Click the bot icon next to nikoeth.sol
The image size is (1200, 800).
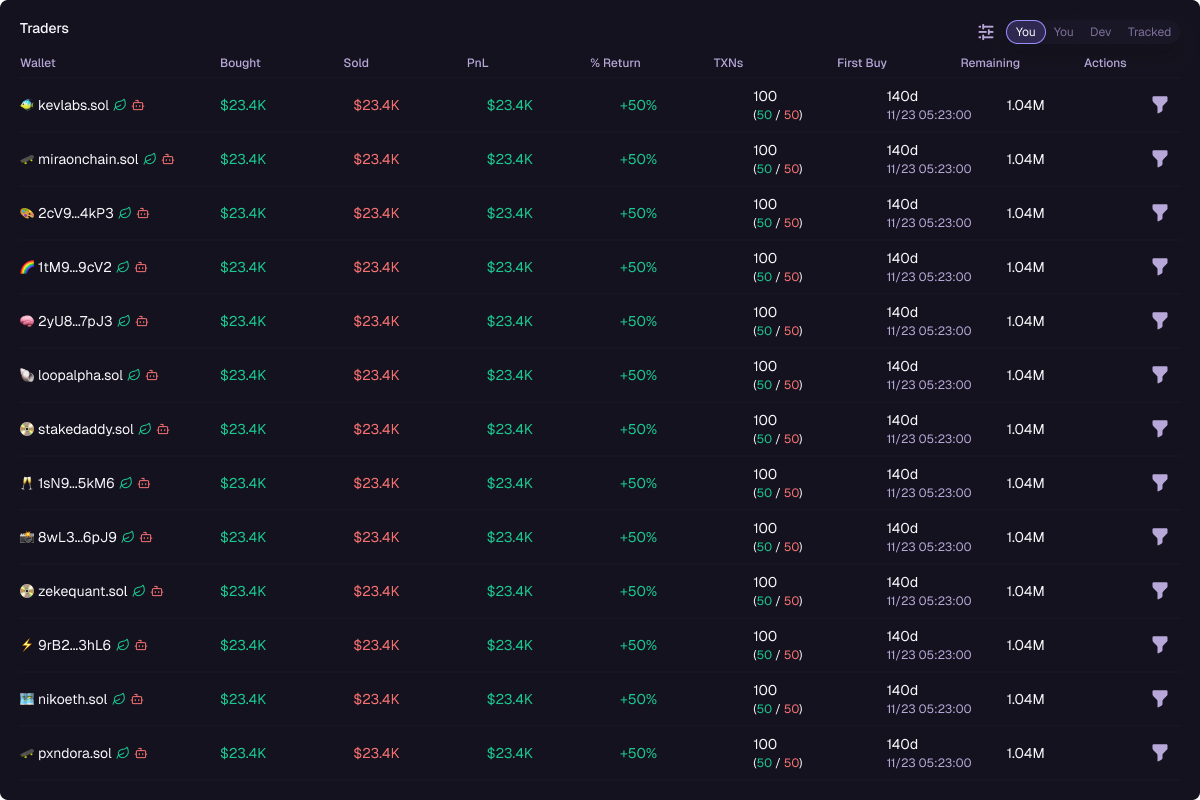(137, 699)
